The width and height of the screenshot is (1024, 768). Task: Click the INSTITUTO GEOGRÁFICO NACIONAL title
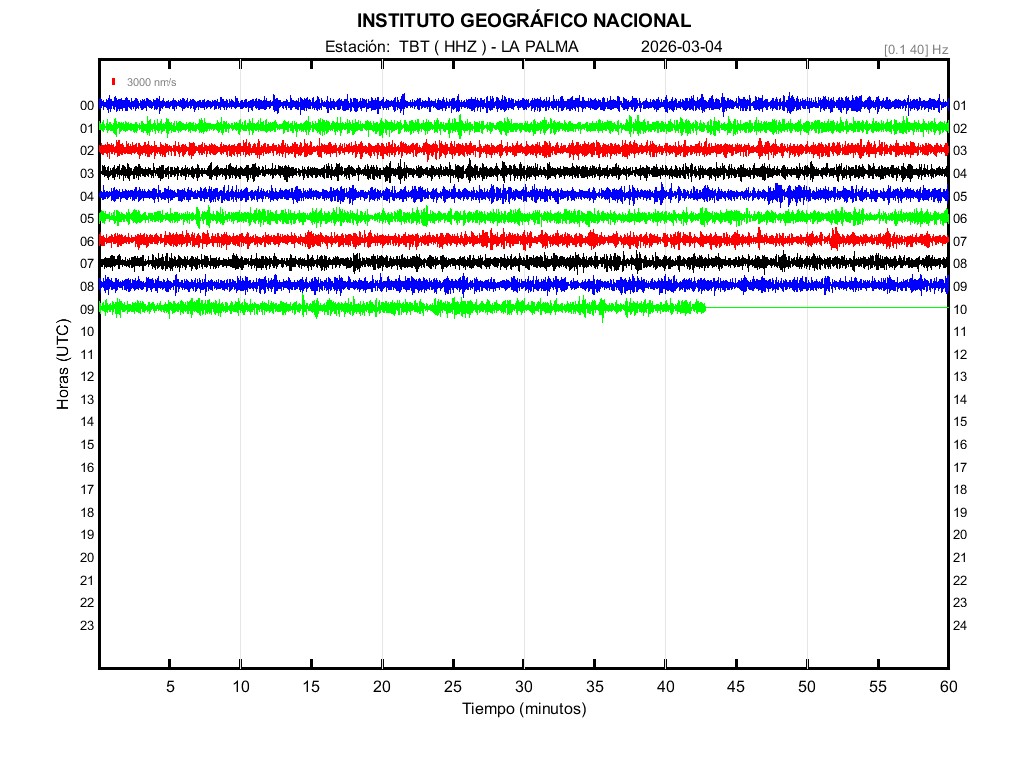click(x=523, y=21)
